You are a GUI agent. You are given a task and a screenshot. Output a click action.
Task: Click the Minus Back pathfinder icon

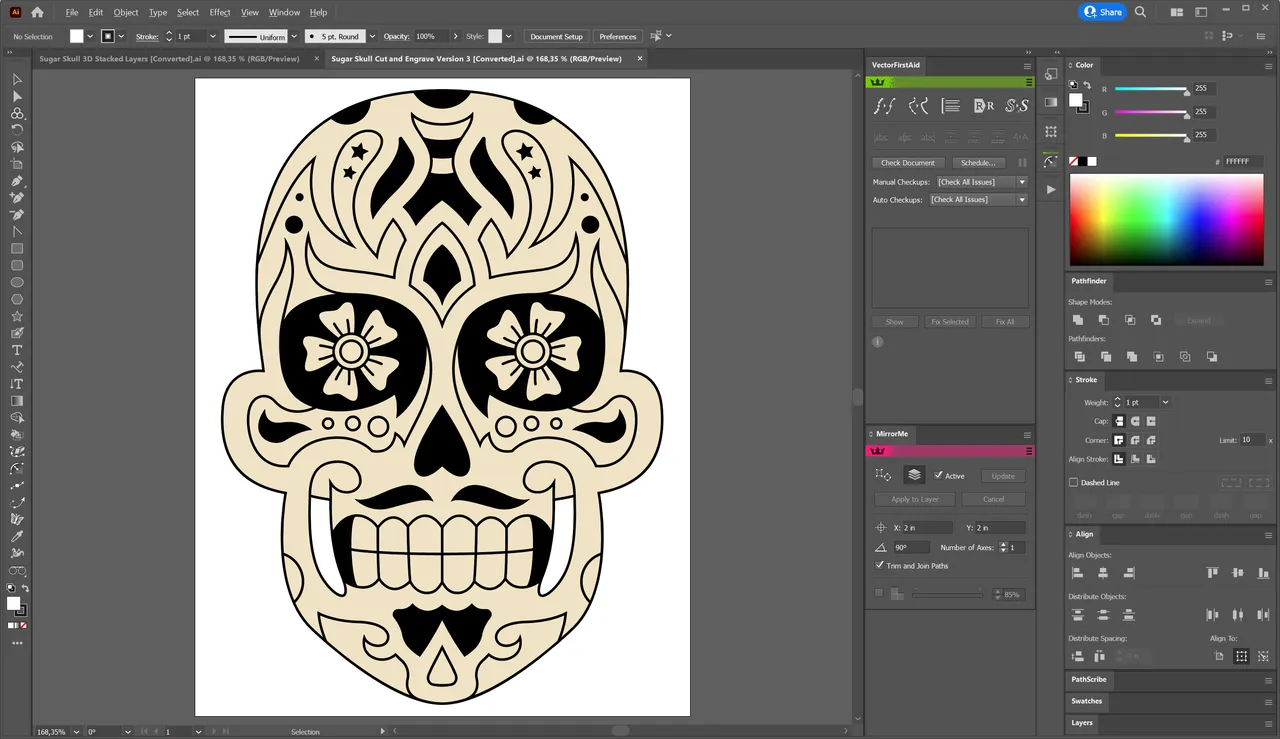point(1212,357)
